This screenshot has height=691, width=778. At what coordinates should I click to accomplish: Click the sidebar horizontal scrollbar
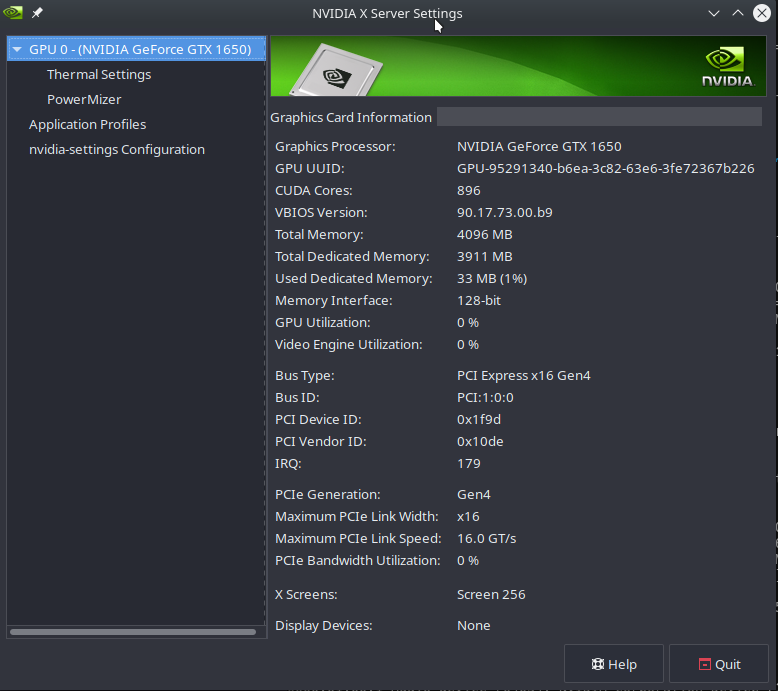click(x=133, y=632)
